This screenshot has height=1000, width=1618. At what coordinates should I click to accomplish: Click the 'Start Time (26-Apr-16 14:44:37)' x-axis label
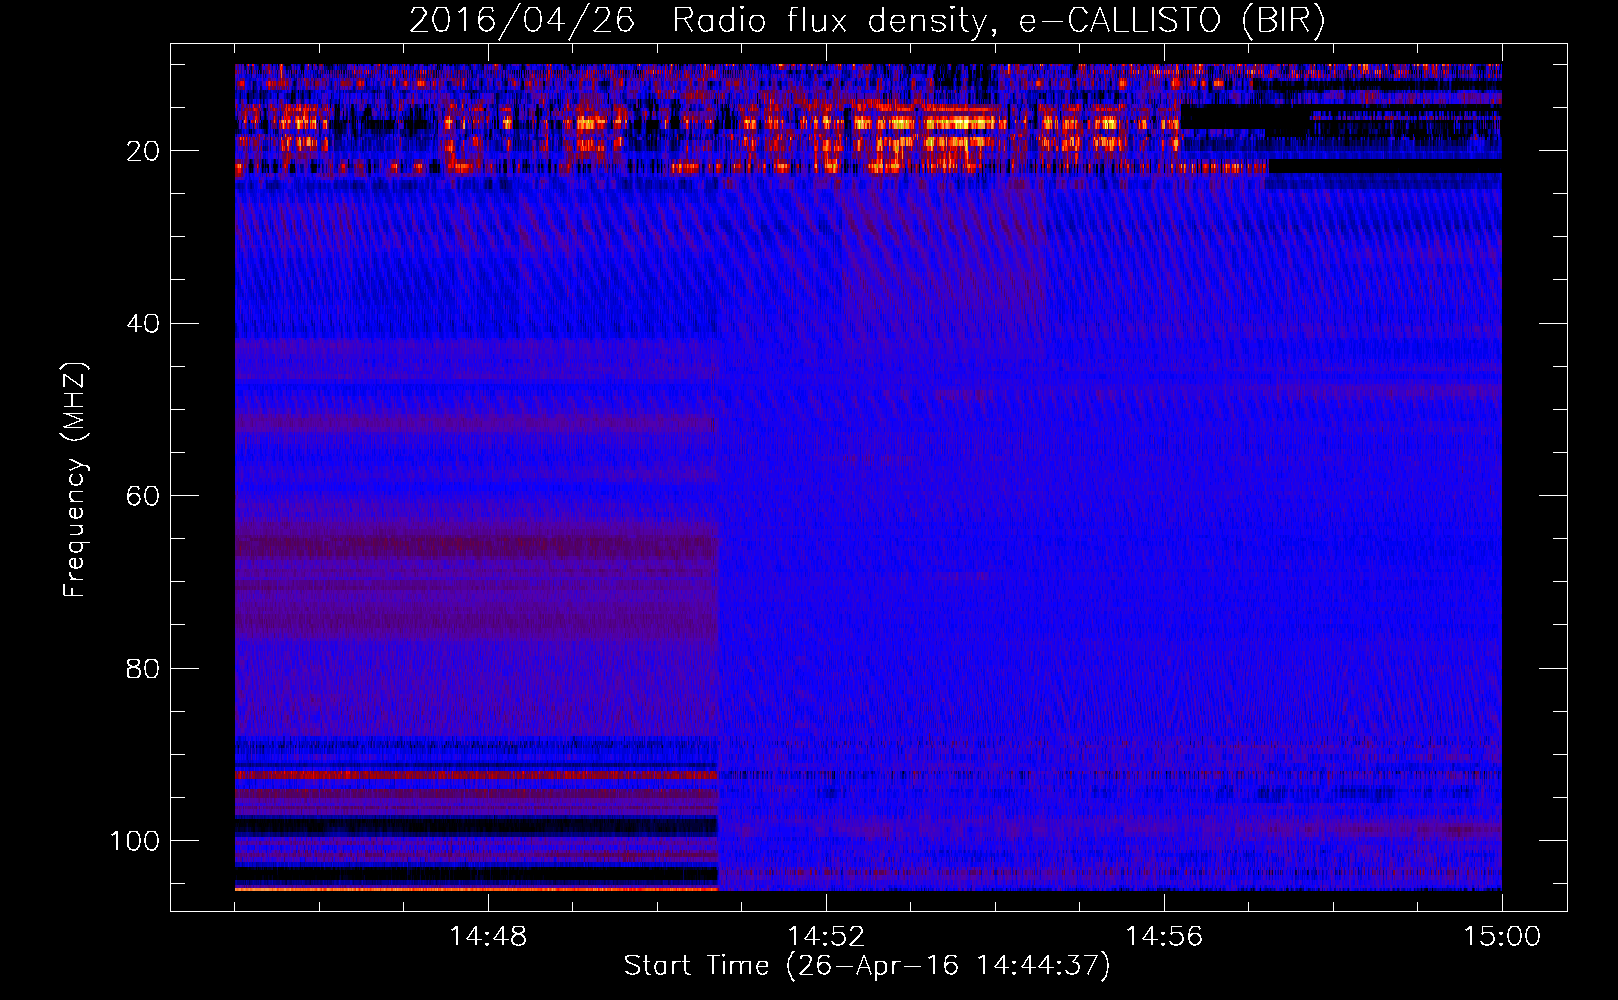[867, 966]
